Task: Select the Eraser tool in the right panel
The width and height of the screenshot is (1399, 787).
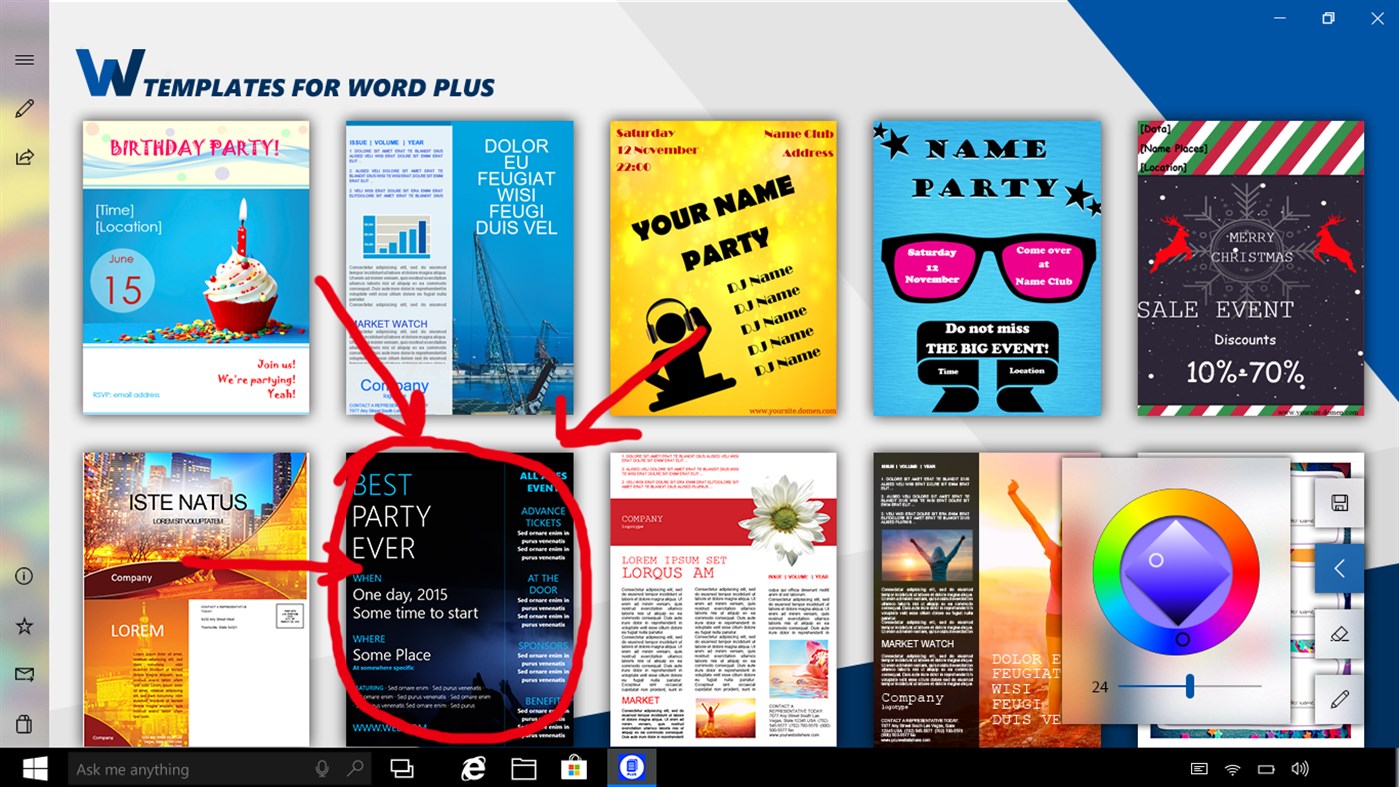Action: tap(1339, 633)
